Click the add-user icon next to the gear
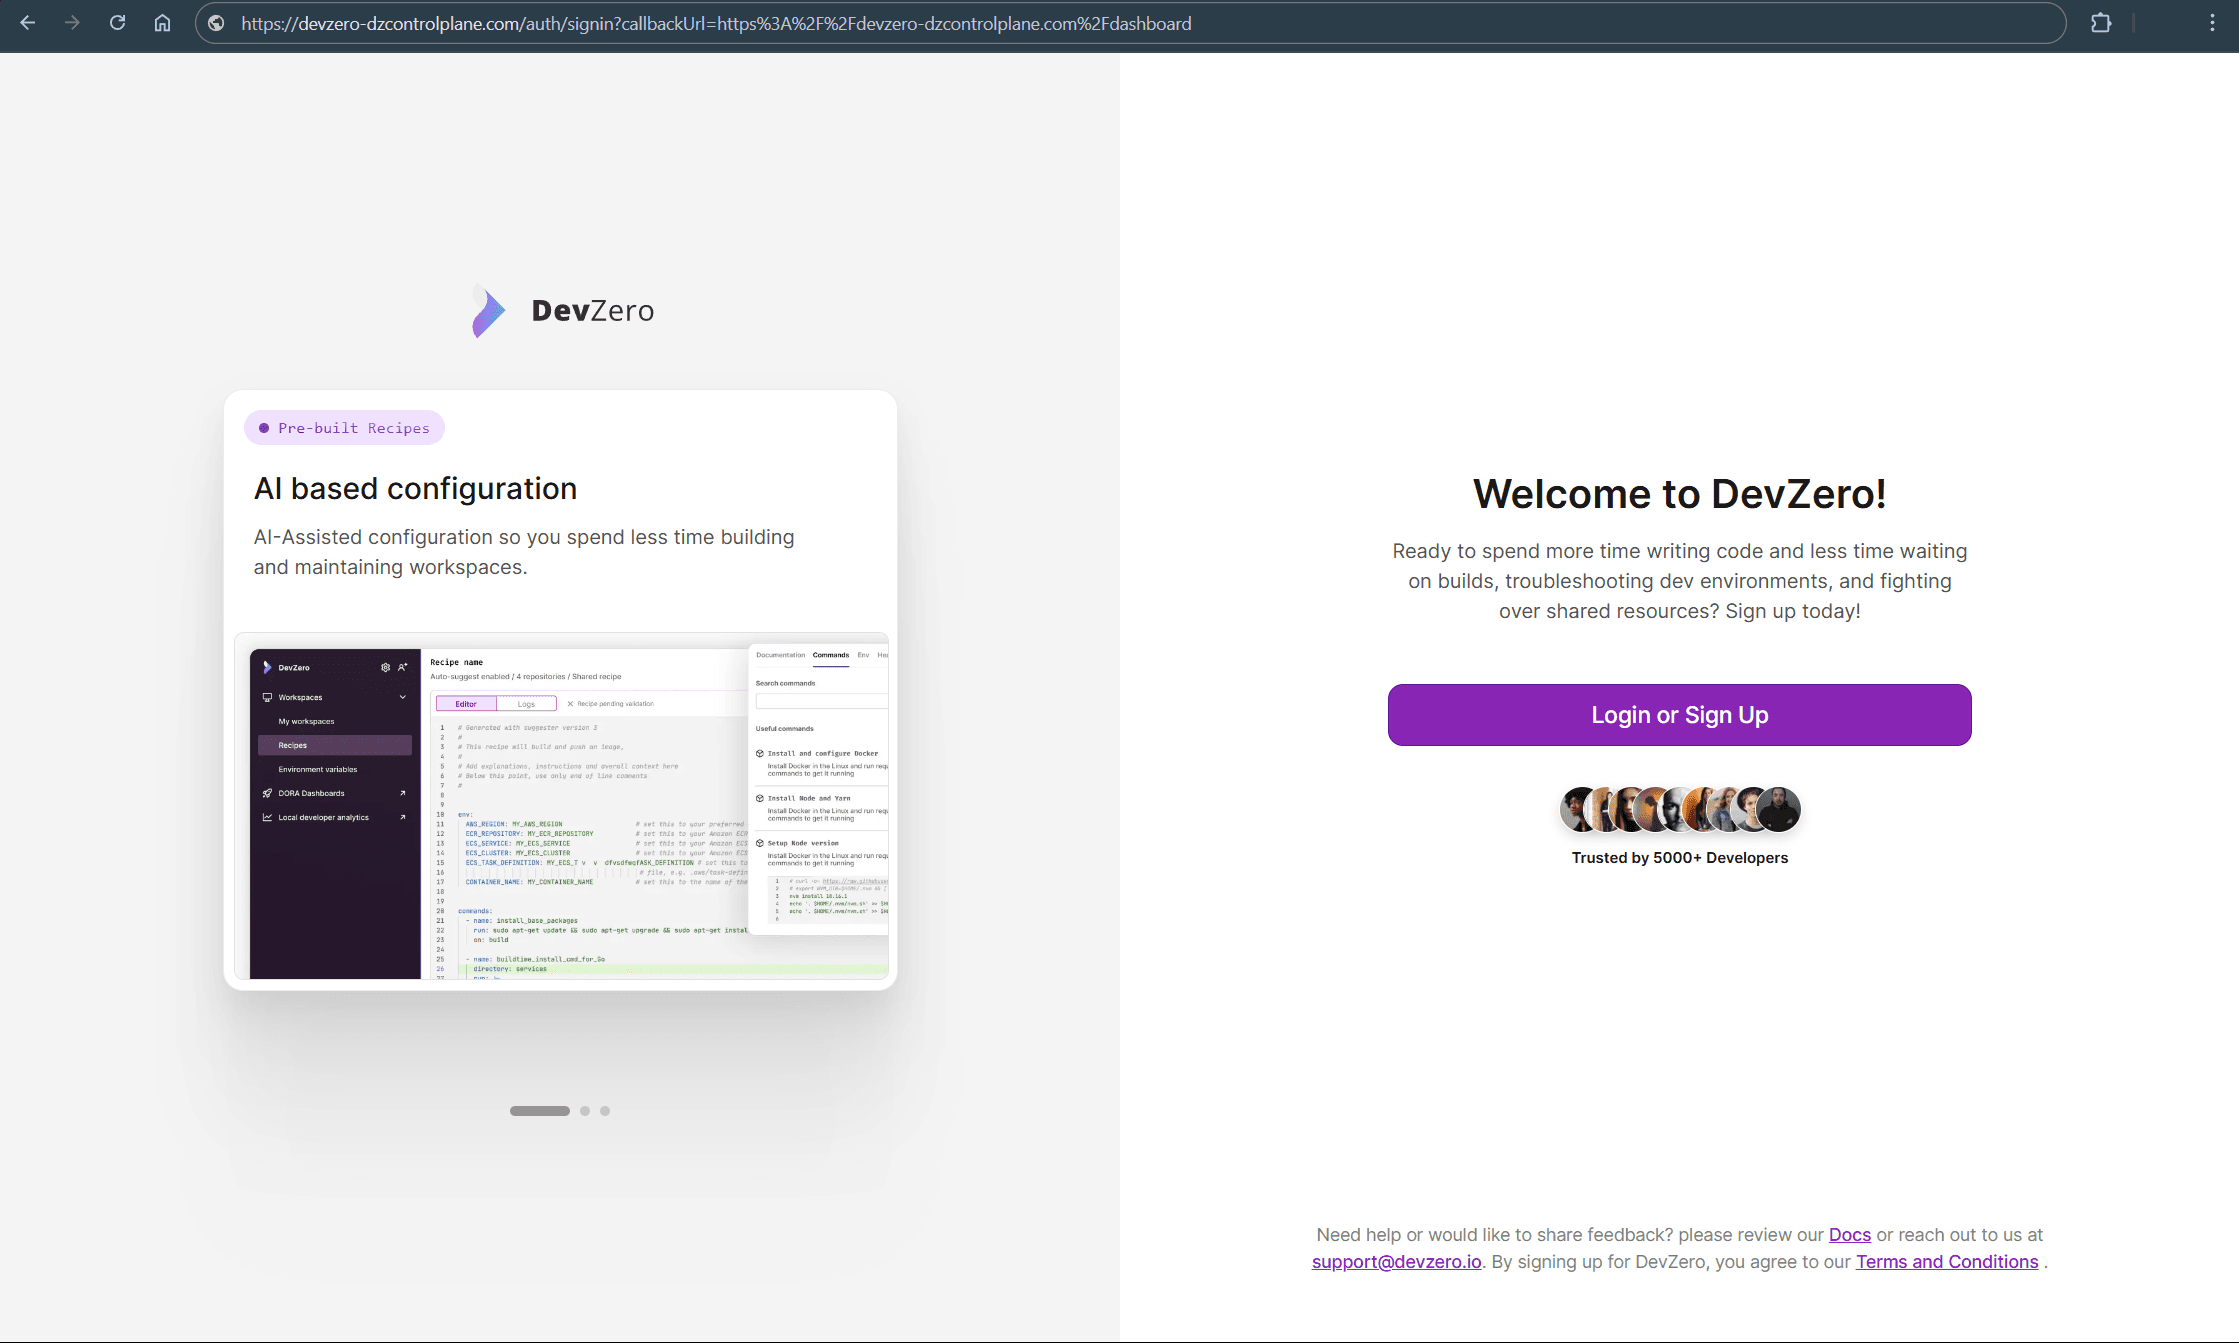 [402, 668]
